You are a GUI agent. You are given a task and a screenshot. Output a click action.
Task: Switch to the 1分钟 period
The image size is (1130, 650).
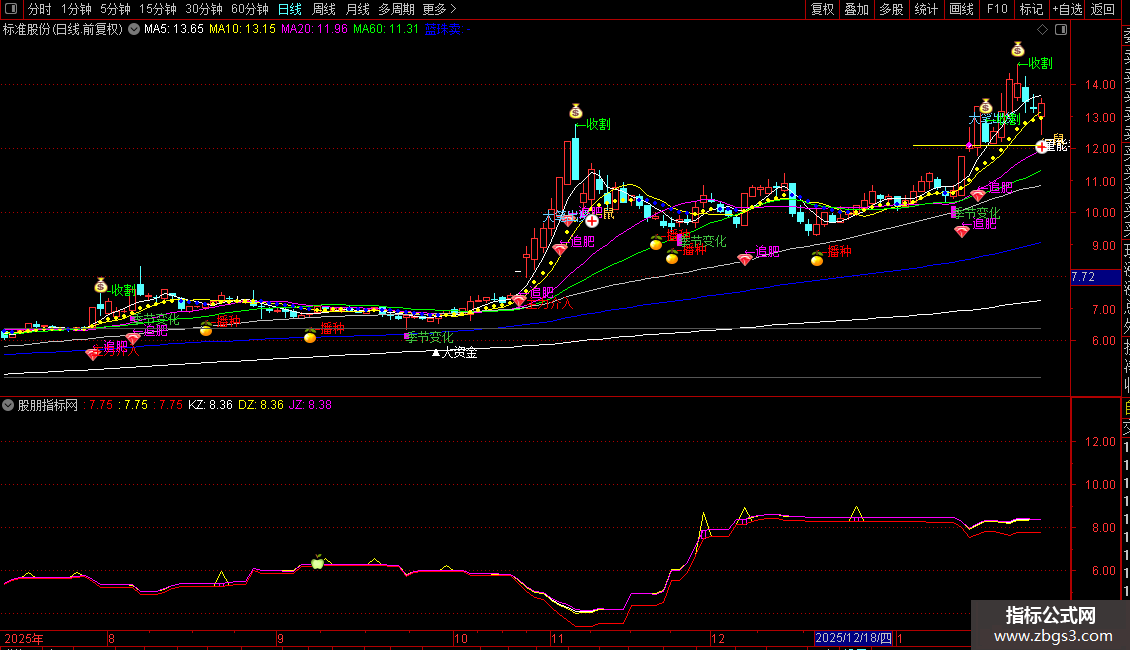tap(76, 9)
